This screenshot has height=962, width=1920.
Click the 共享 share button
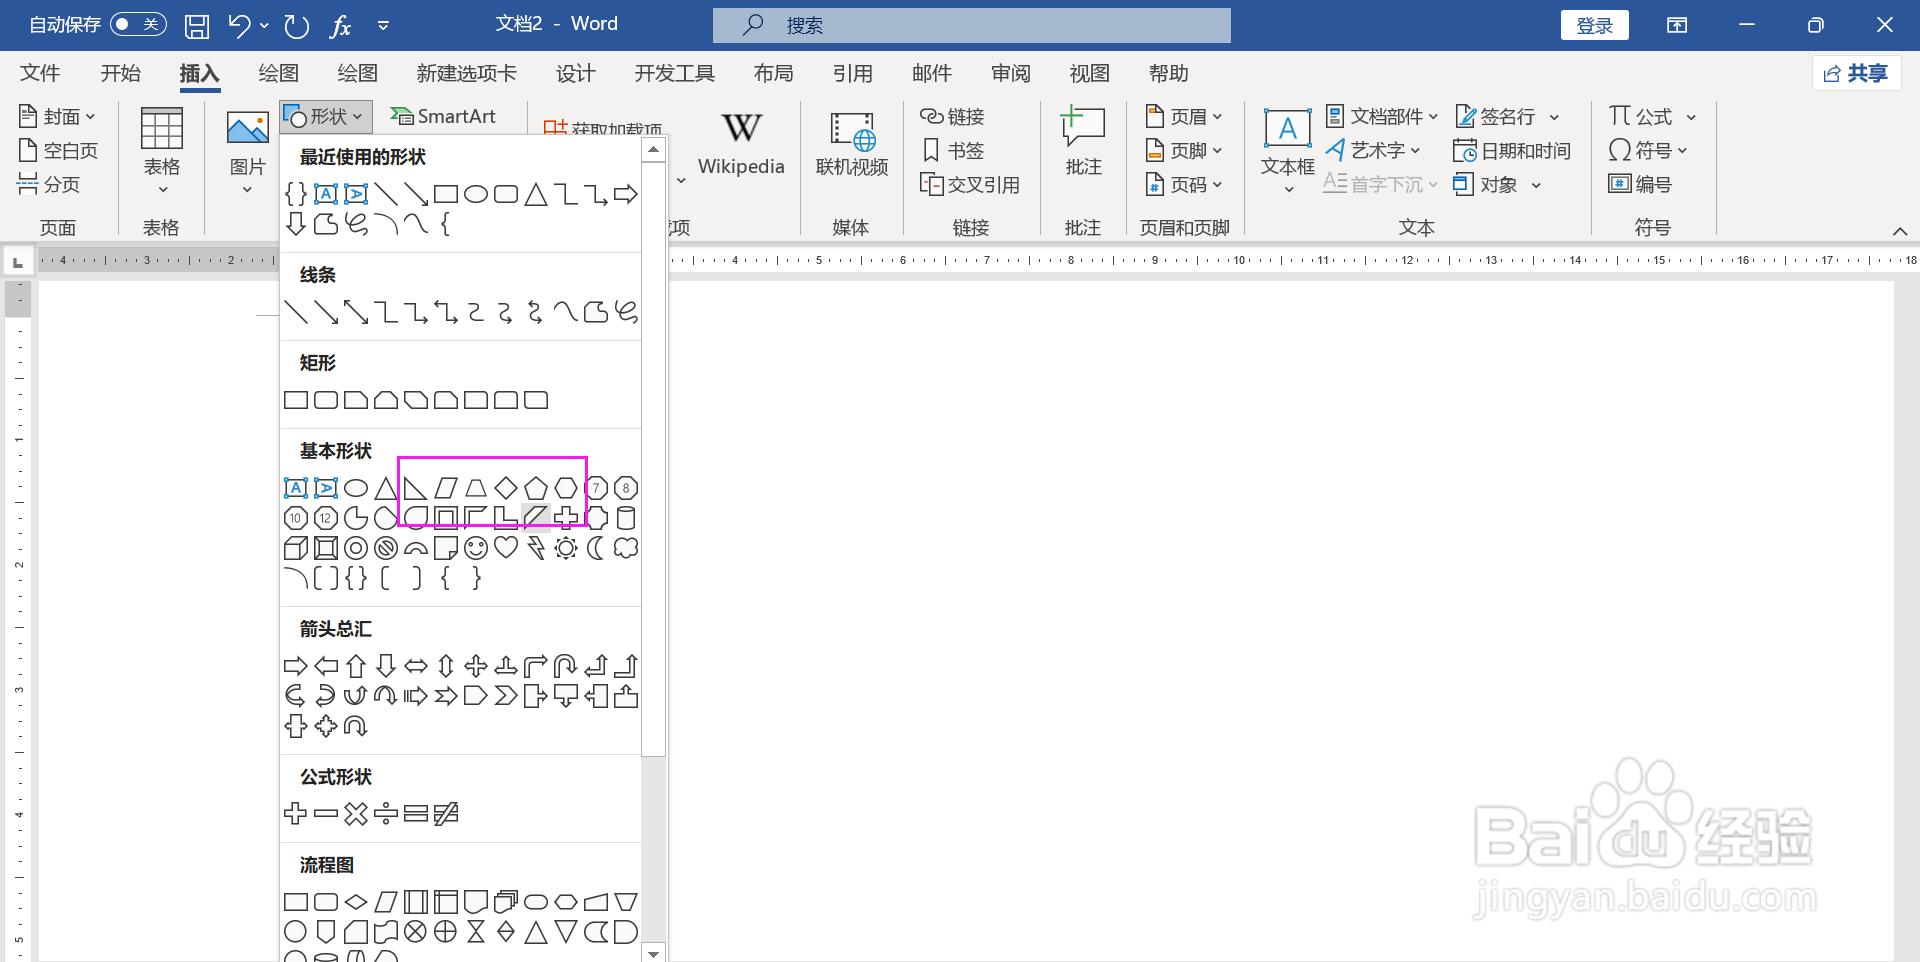click(x=1856, y=73)
